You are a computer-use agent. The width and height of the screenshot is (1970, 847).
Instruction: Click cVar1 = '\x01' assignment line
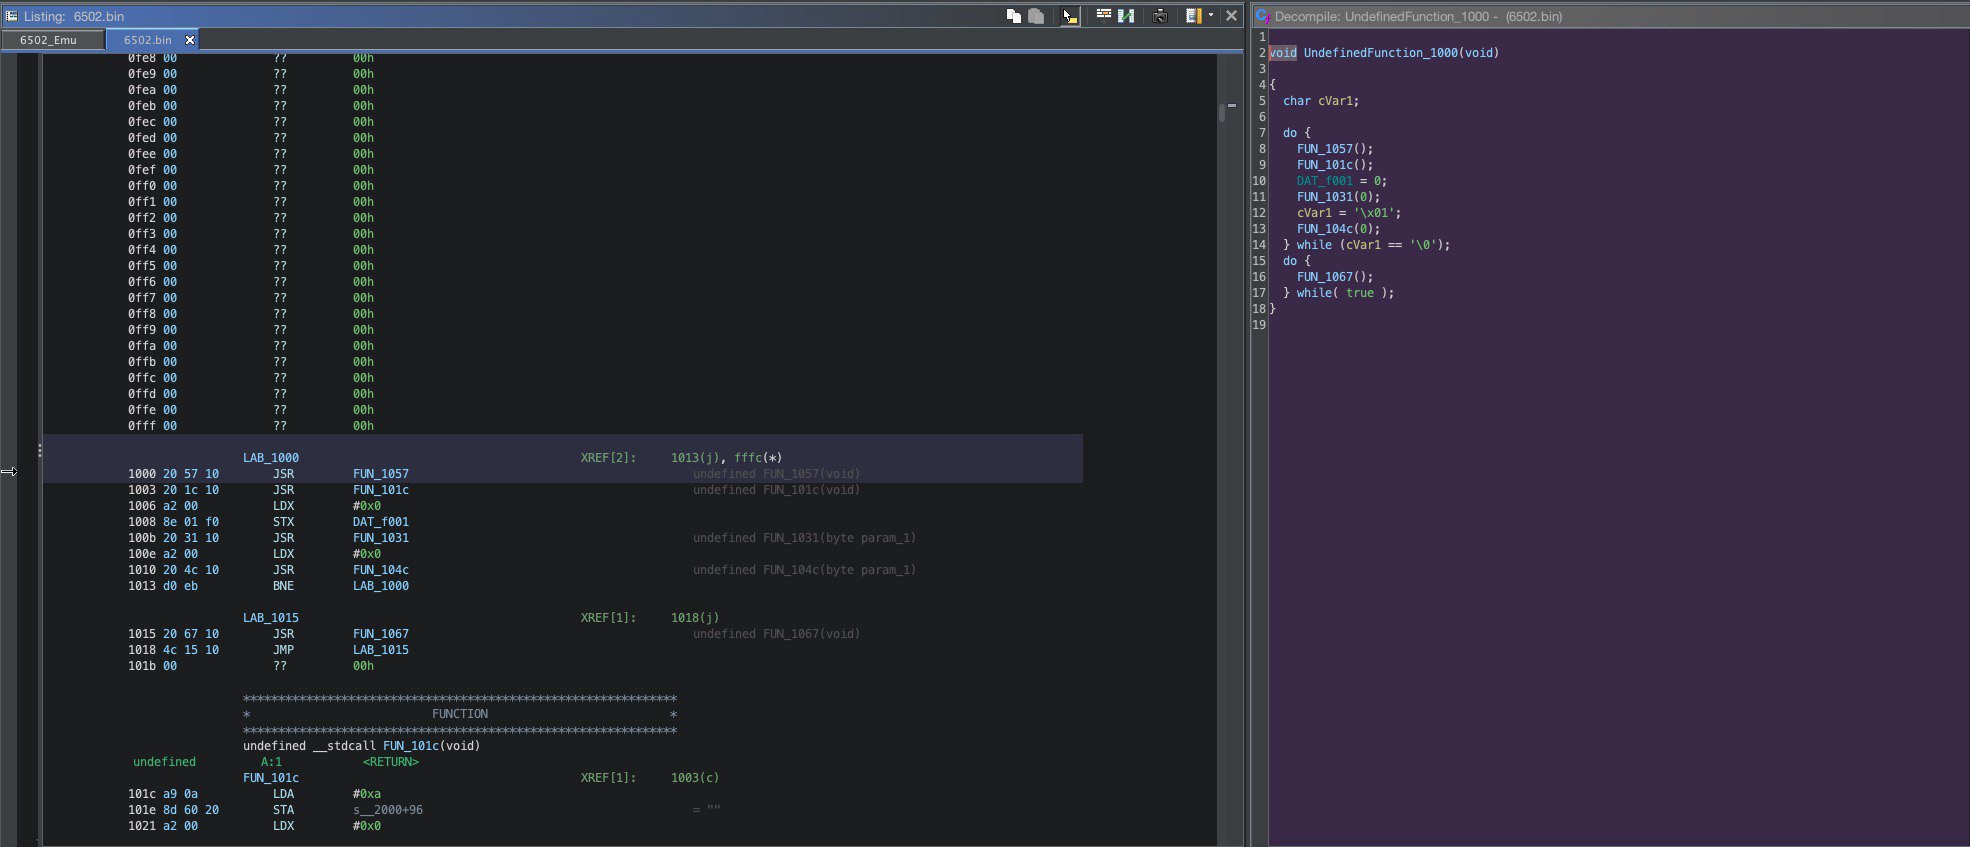tap(1349, 213)
